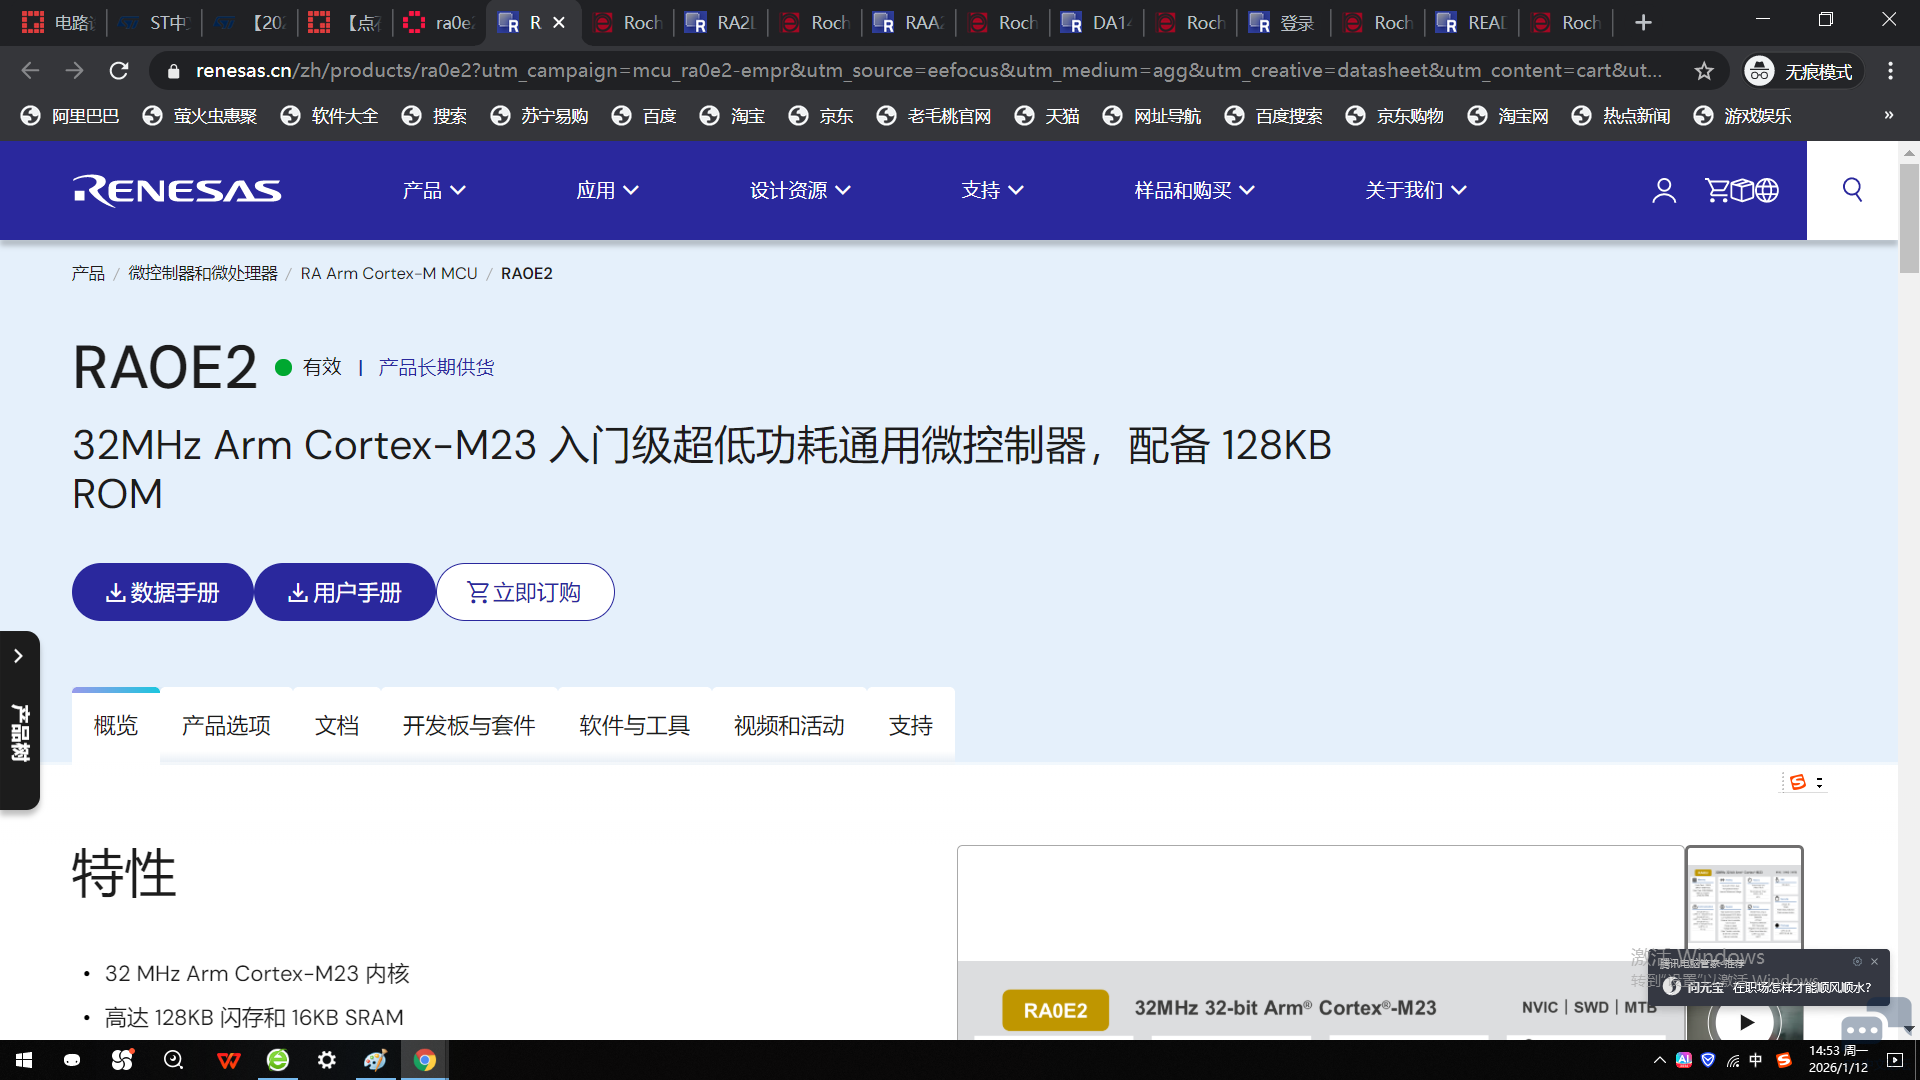The image size is (1920, 1080).
Task: Go to 微控制器和微处理器 breadcrumb
Action: pyautogui.click(x=203, y=273)
